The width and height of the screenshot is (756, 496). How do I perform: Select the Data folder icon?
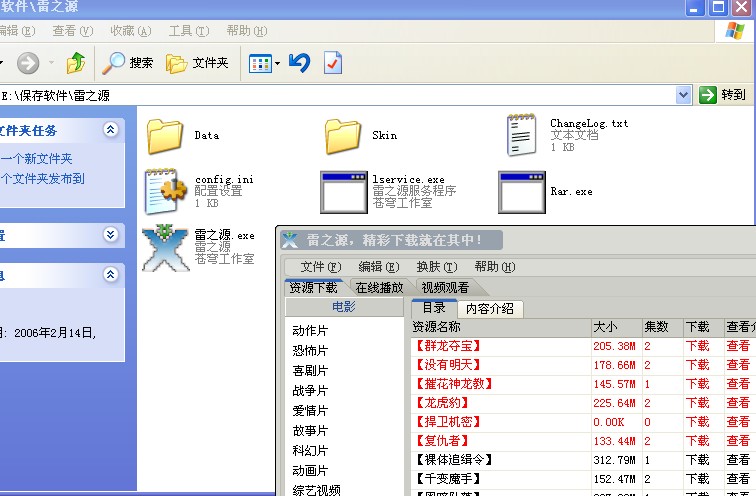(164, 136)
